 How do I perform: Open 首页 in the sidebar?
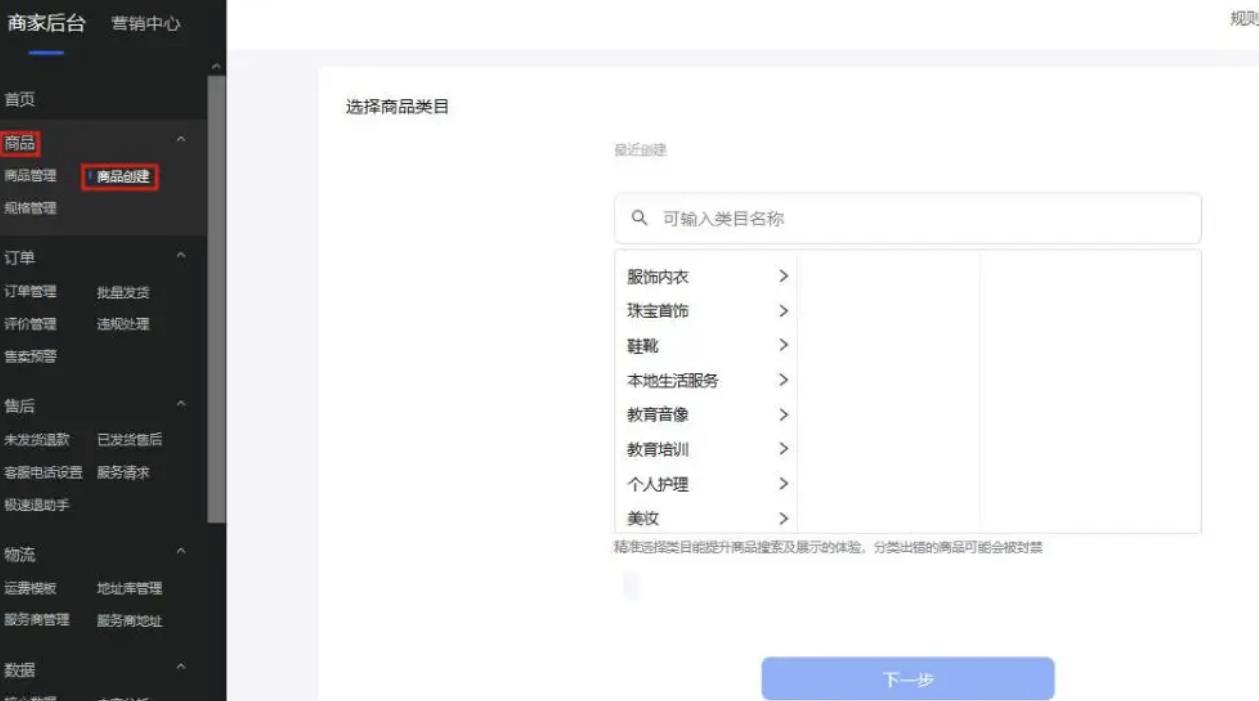(20, 99)
